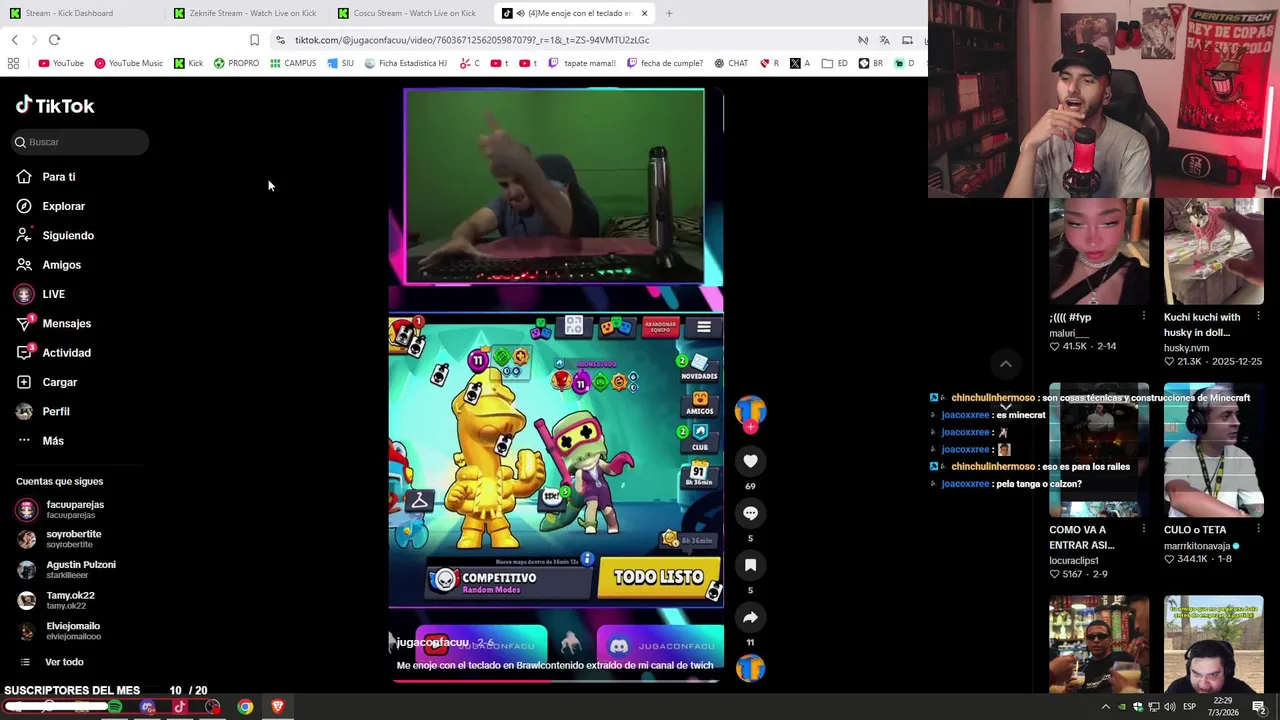Click the TikTok logo
1280x720 pixels.
point(55,105)
